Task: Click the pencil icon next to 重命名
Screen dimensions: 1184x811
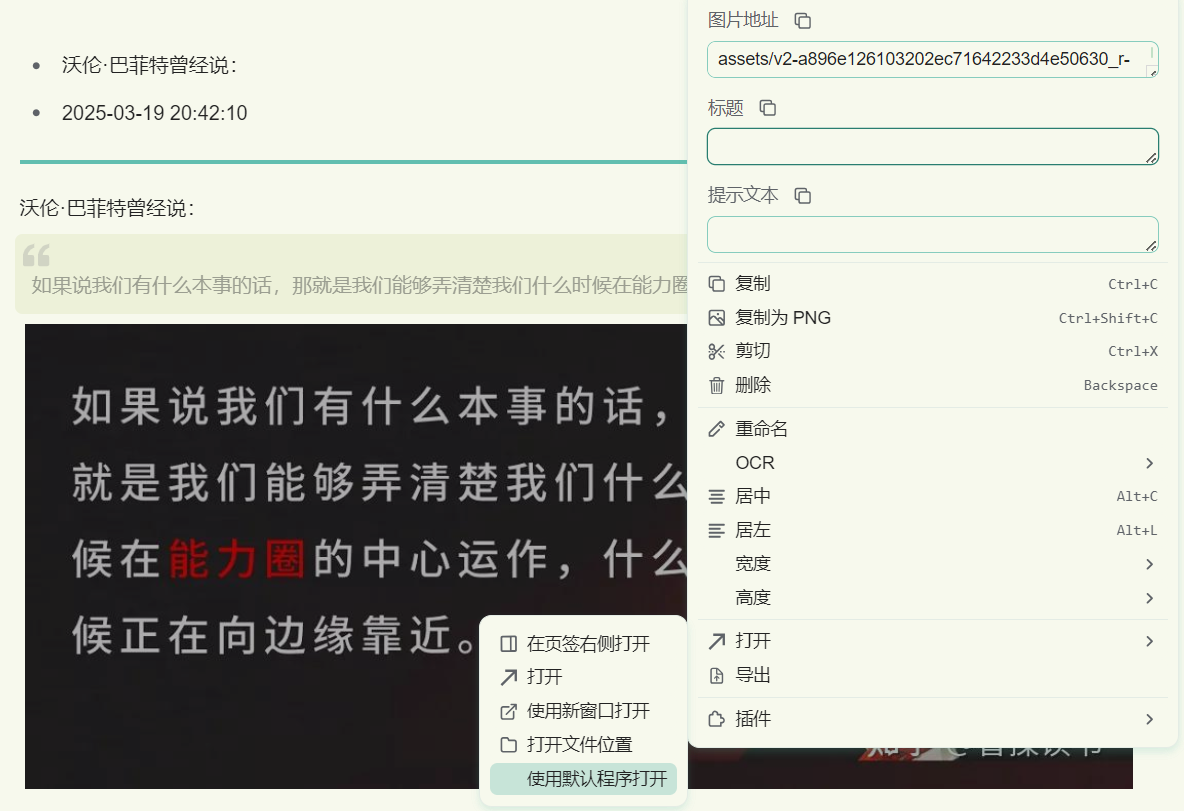Action: pyautogui.click(x=717, y=429)
